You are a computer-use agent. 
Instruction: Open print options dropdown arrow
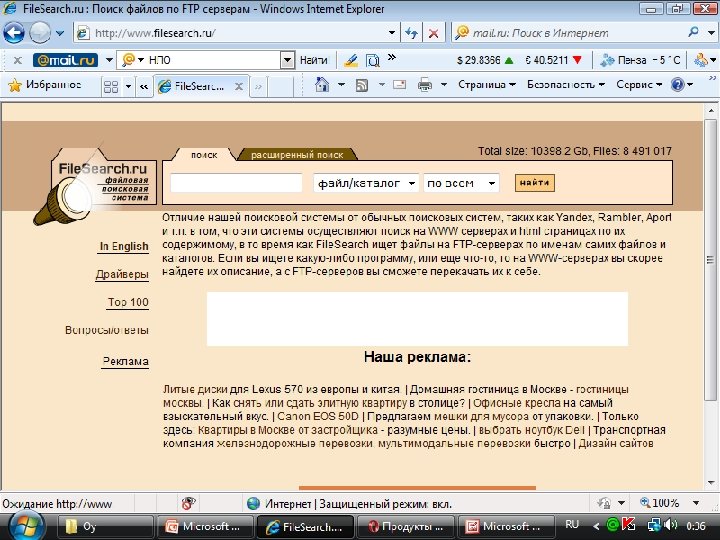tap(444, 85)
